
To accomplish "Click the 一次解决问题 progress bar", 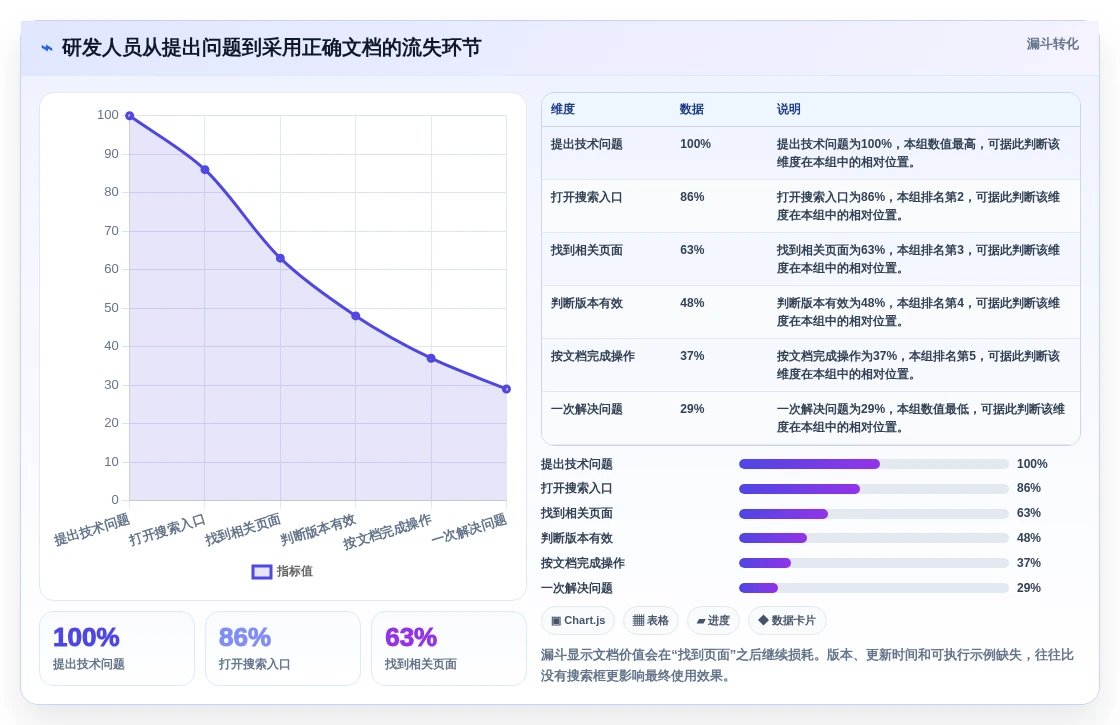I will 874,588.
